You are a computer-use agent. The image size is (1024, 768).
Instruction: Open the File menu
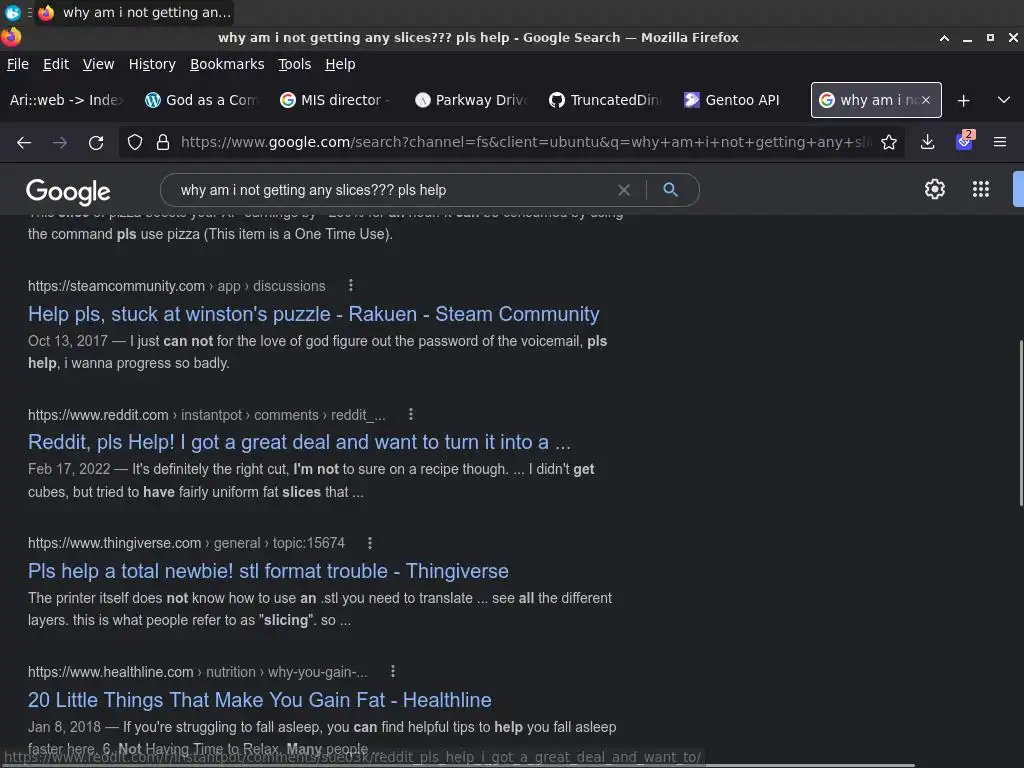18,64
